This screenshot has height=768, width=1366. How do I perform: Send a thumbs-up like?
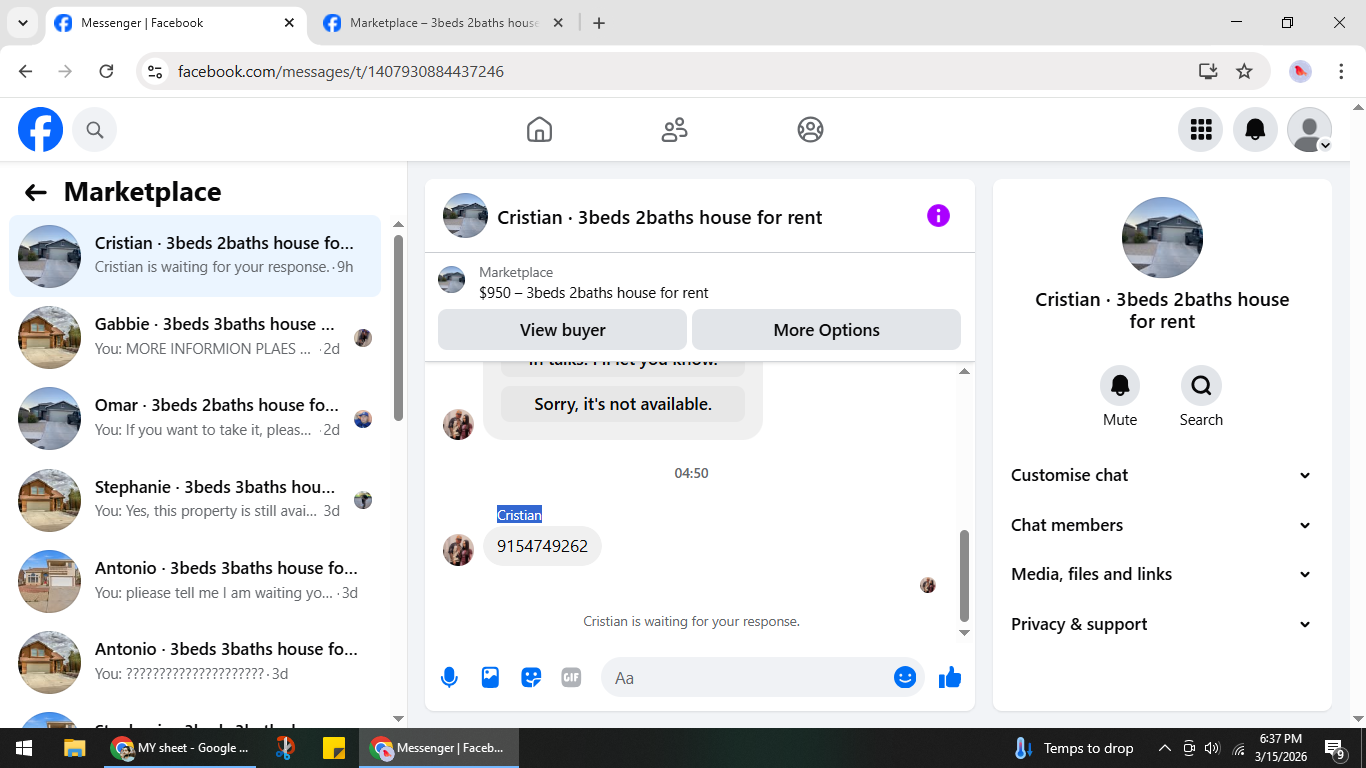[950, 677]
